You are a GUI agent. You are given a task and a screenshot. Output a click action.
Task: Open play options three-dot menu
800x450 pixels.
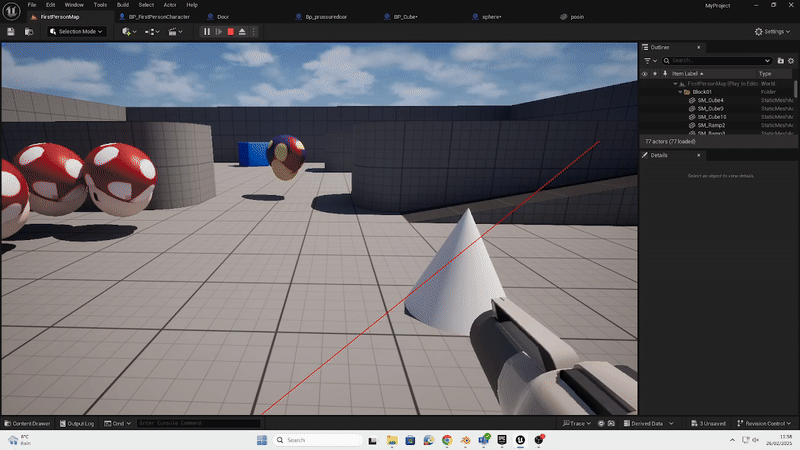(254, 32)
